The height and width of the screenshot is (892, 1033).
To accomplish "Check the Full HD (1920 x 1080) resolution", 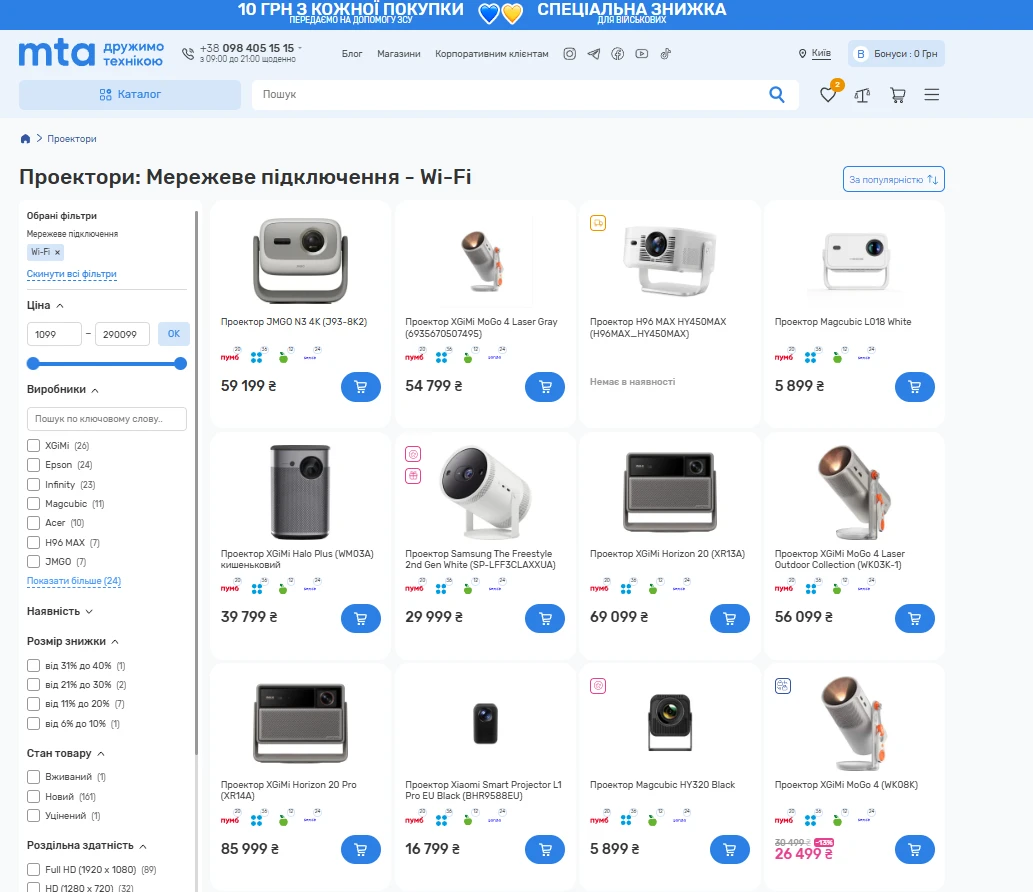I will (34, 870).
